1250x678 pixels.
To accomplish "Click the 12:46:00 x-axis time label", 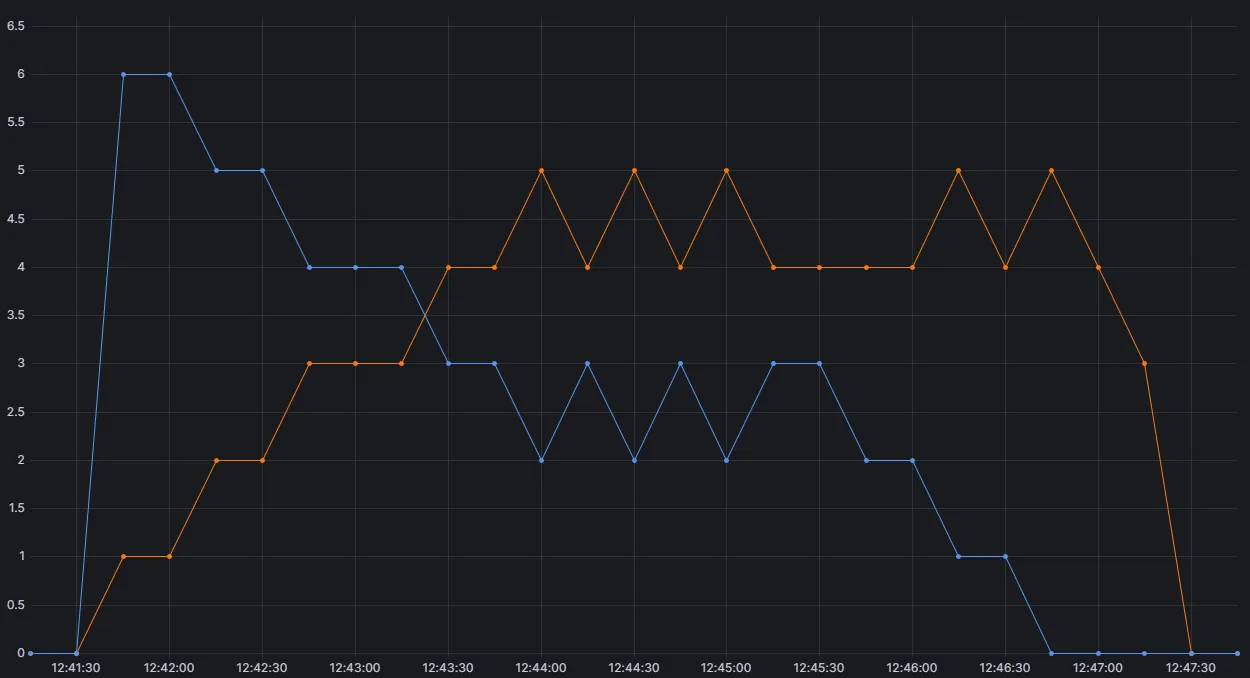I will coord(912,667).
